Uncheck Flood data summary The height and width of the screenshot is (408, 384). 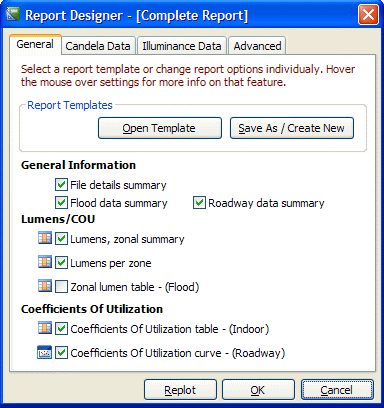click(61, 202)
